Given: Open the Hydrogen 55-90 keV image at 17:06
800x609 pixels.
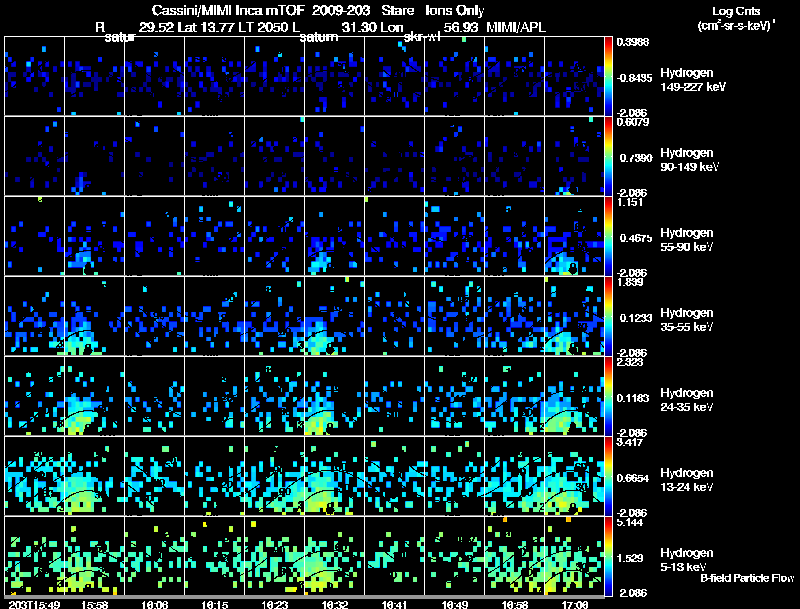Looking at the screenshot, I should pyautogui.click(x=574, y=236).
